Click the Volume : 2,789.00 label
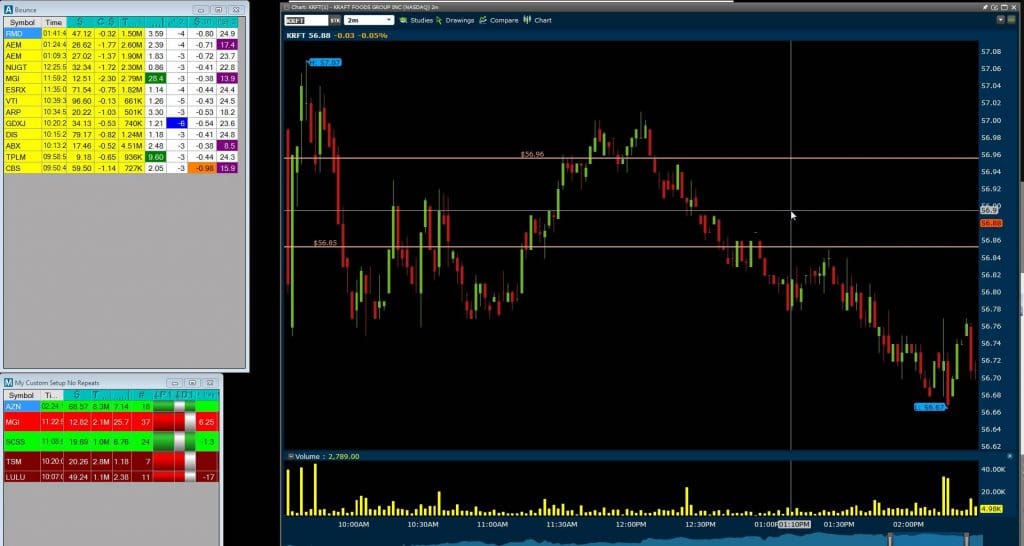 [327, 457]
